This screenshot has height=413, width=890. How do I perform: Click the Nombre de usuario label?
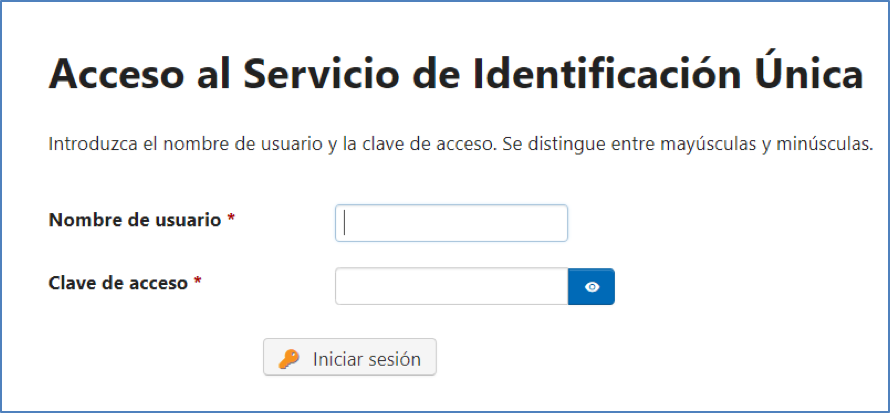click(135, 220)
